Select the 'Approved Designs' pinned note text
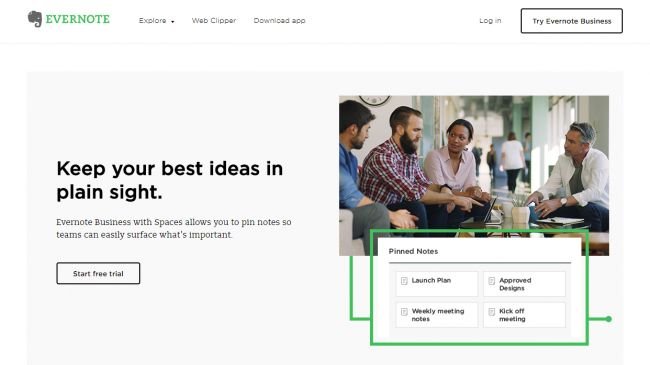Screen dimensions: 650x365 point(515,284)
